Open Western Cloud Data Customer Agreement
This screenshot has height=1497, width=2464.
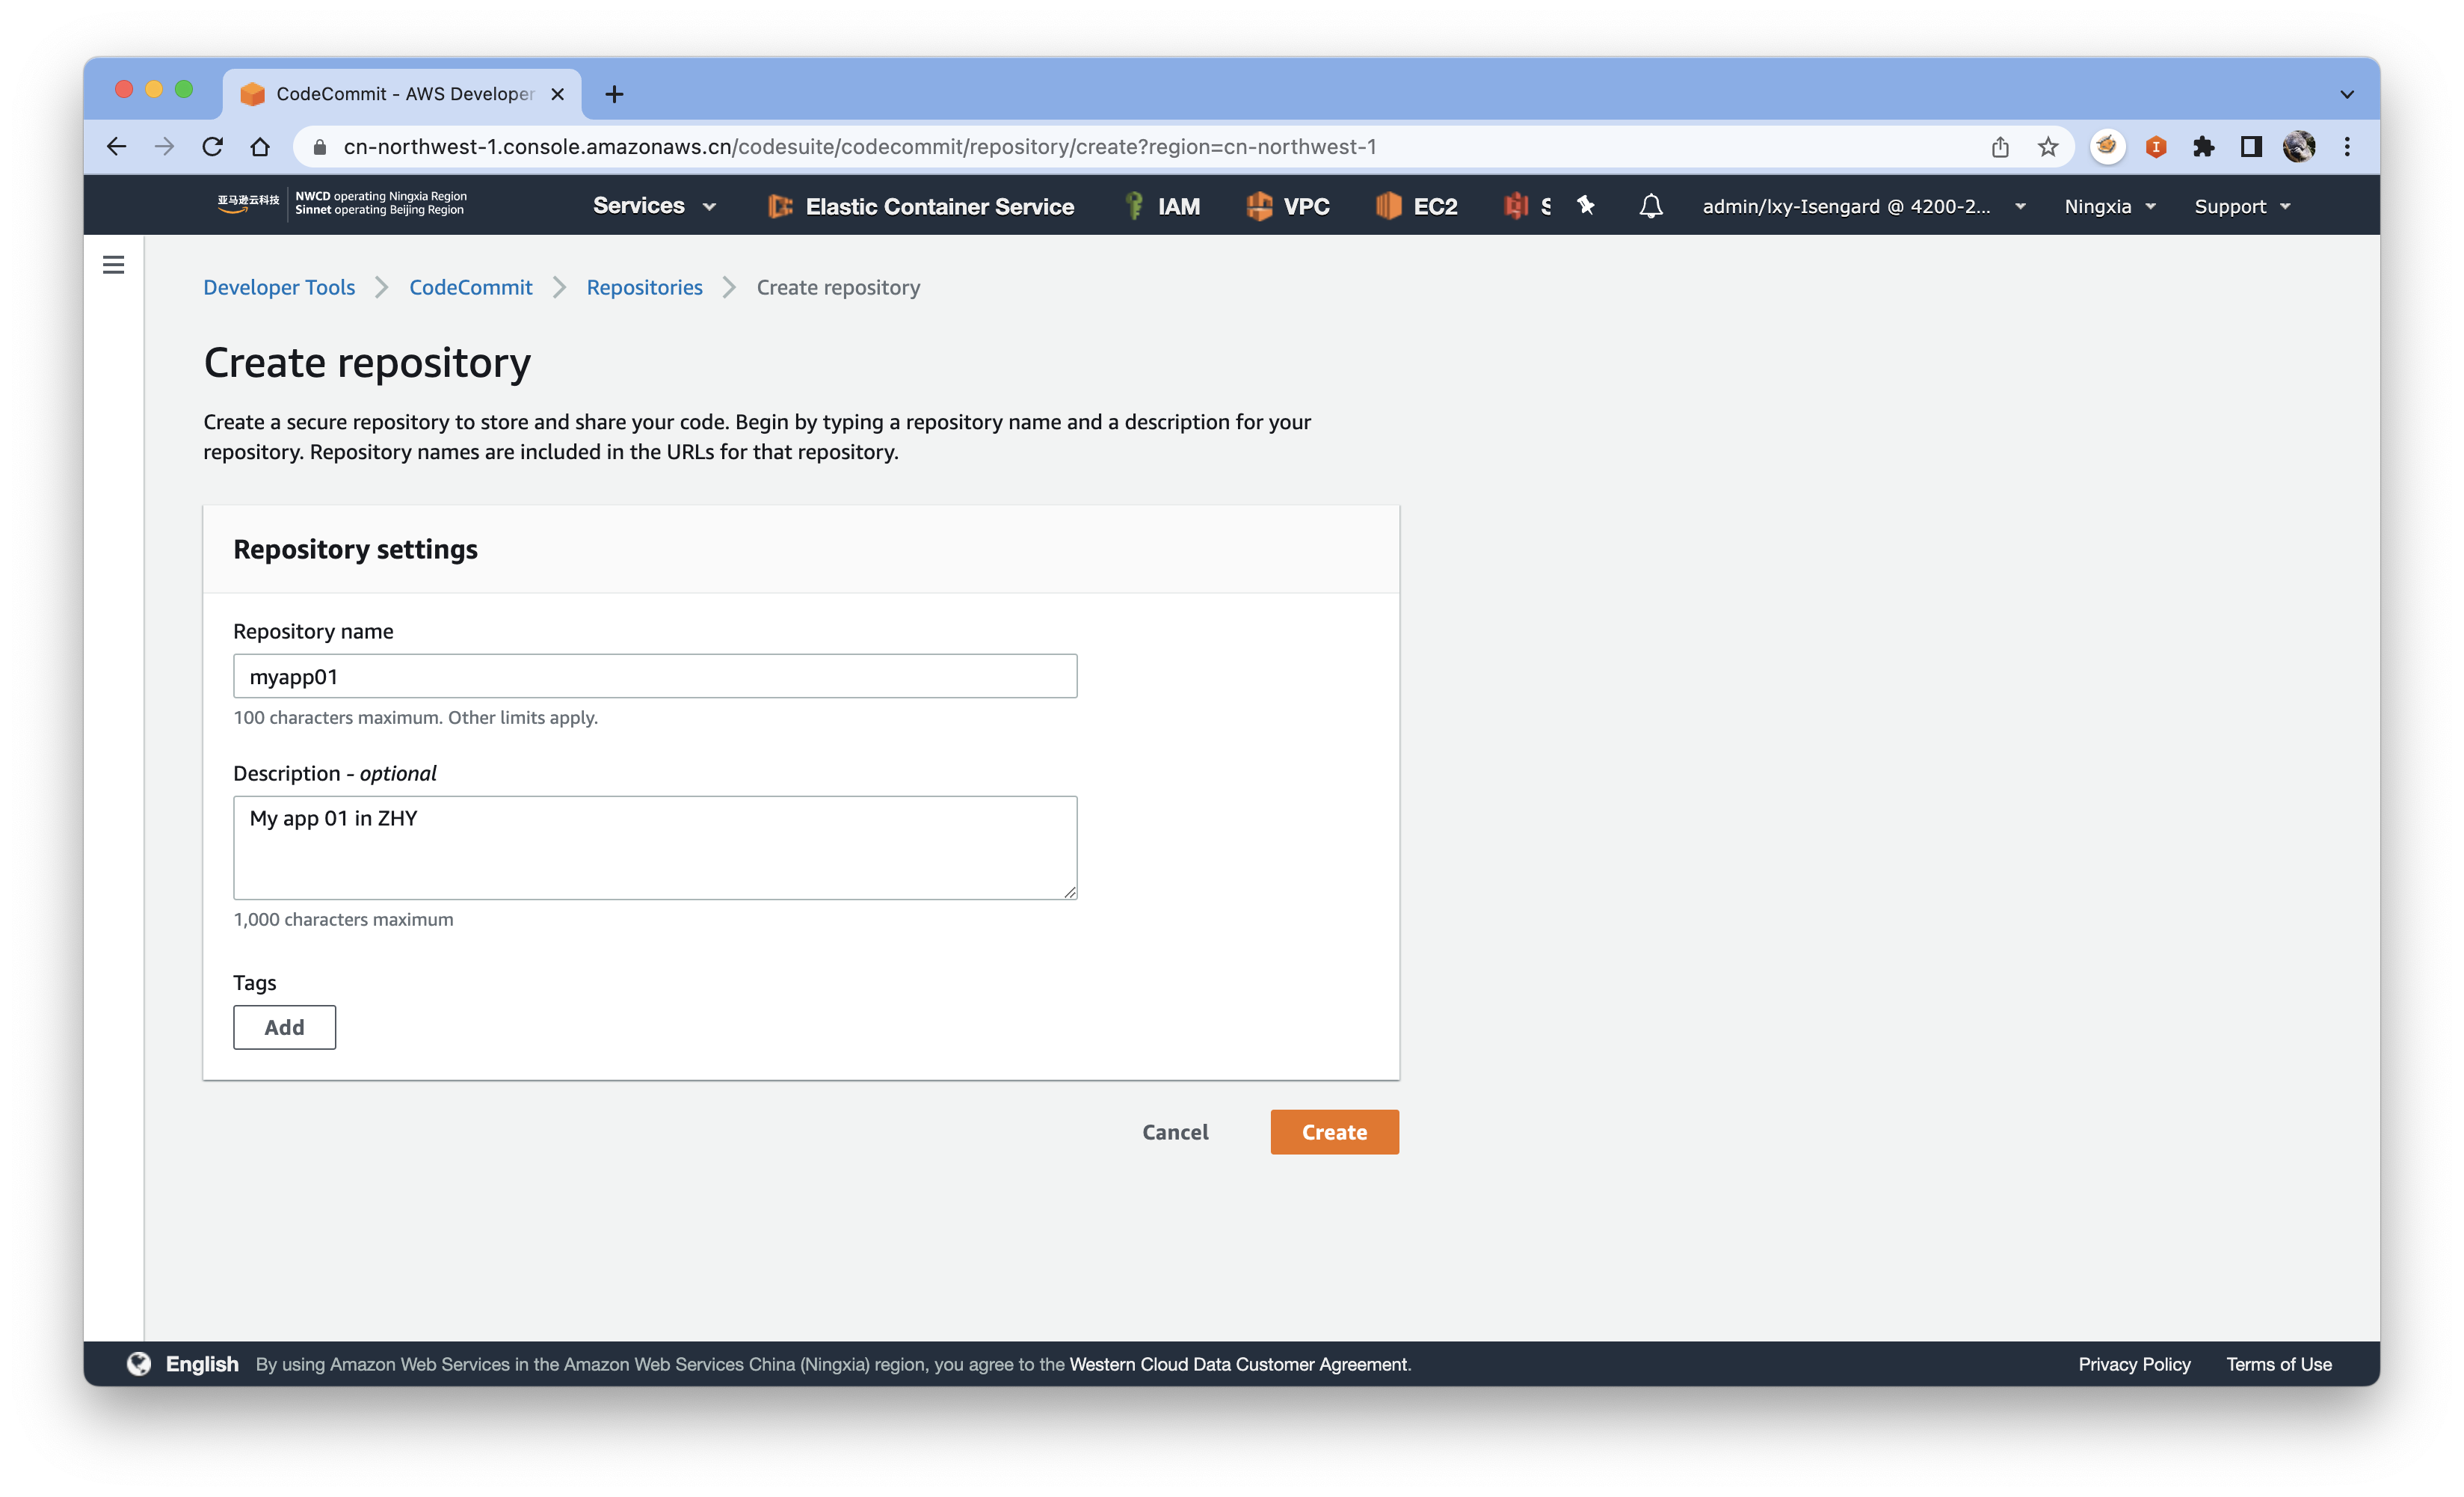[x=1238, y=1364]
